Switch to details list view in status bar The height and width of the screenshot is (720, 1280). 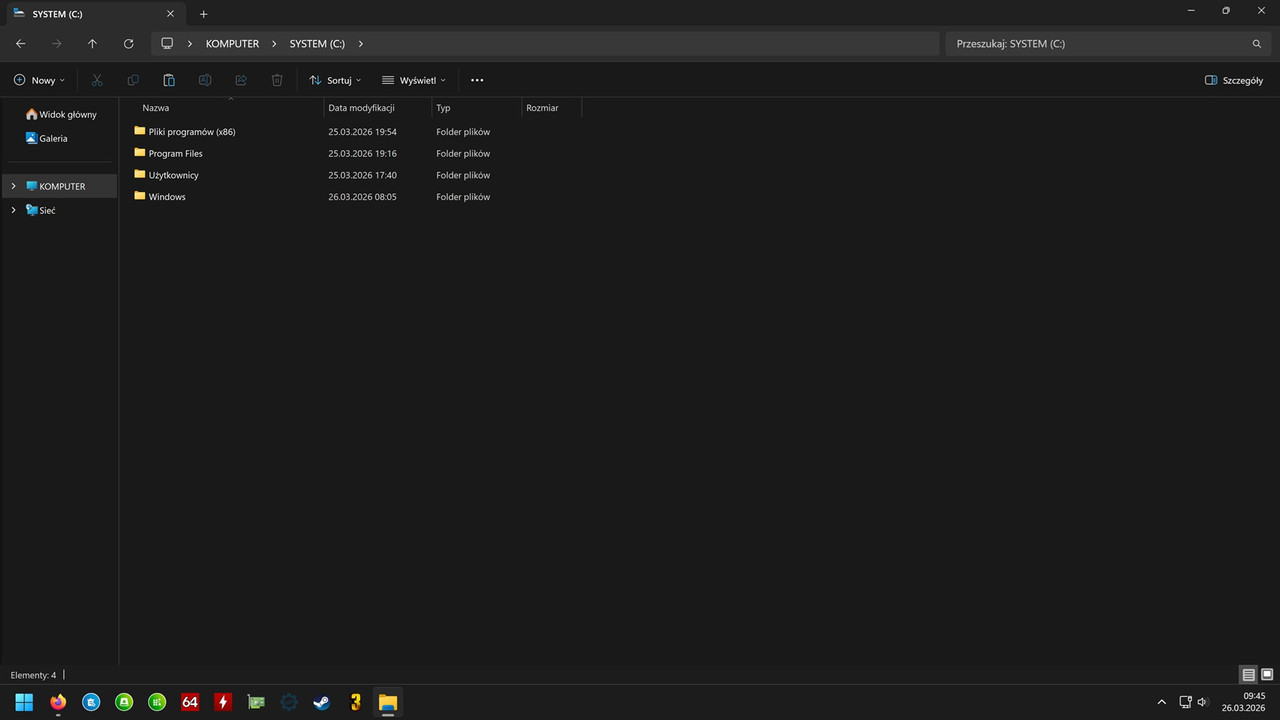point(1248,675)
